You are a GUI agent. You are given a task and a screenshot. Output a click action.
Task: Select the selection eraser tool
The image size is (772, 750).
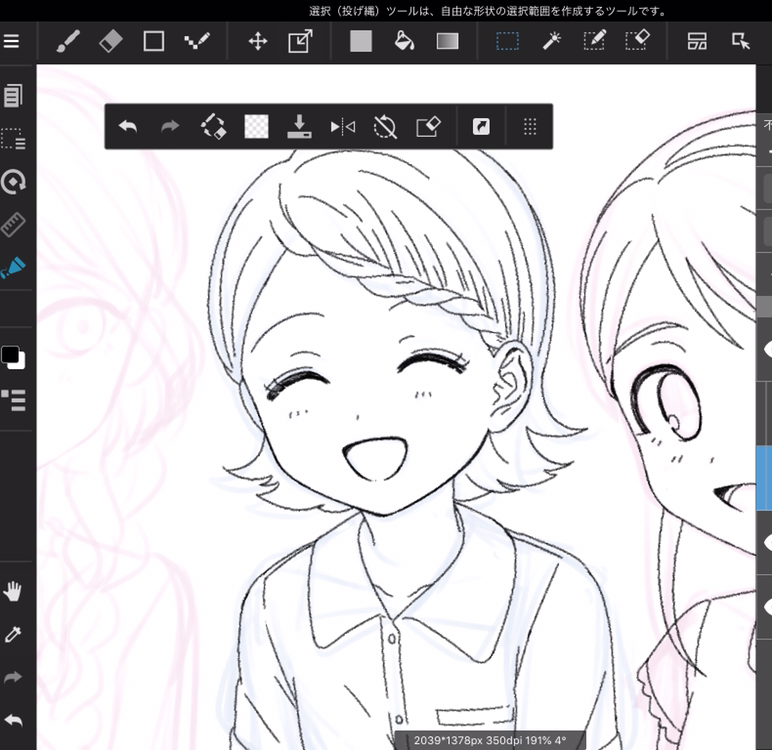638,40
